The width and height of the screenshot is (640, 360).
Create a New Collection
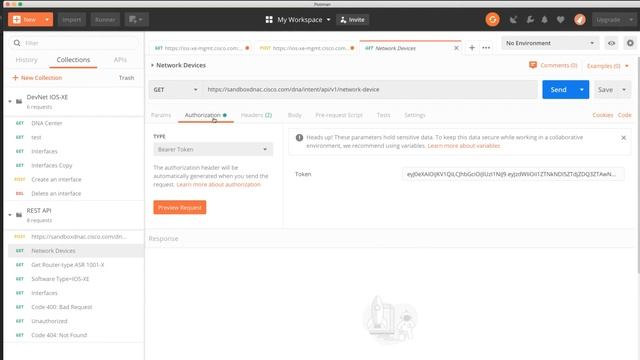pyautogui.click(x=37, y=78)
